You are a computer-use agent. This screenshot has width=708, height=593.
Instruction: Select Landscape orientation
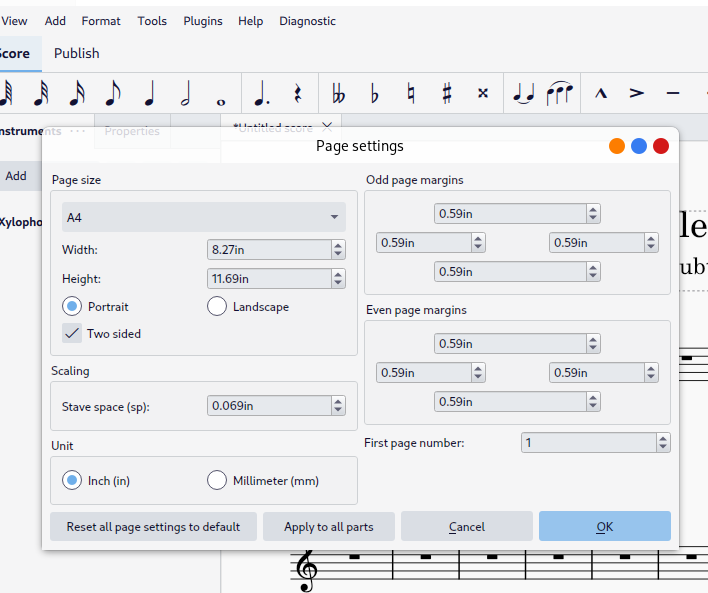pos(217,306)
